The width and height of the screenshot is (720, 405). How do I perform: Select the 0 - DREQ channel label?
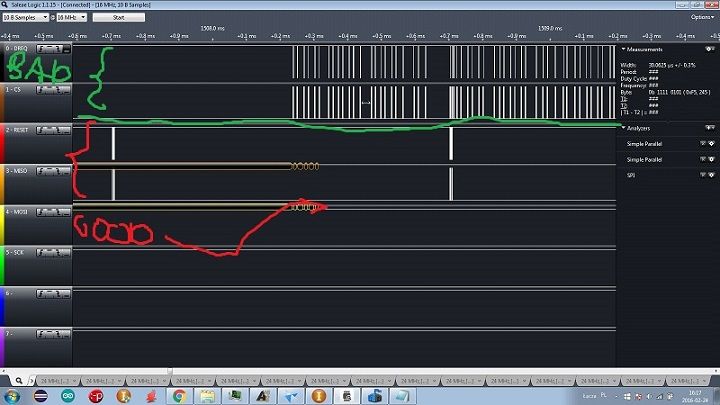17,48
